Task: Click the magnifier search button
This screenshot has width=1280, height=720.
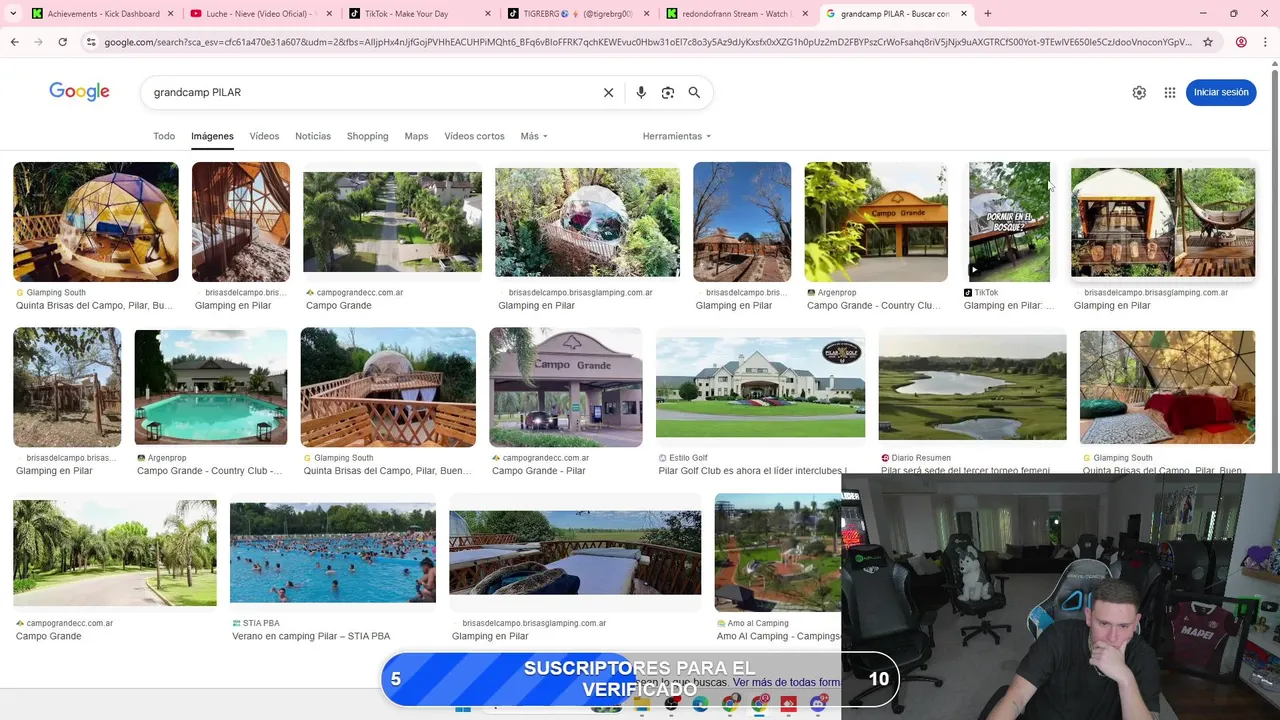Action: [694, 92]
